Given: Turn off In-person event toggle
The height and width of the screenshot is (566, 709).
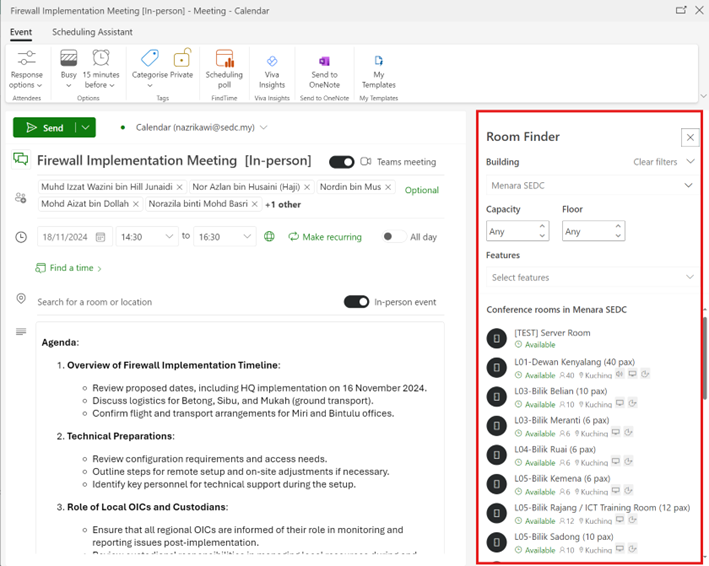Looking at the screenshot, I should pyautogui.click(x=356, y=302).
